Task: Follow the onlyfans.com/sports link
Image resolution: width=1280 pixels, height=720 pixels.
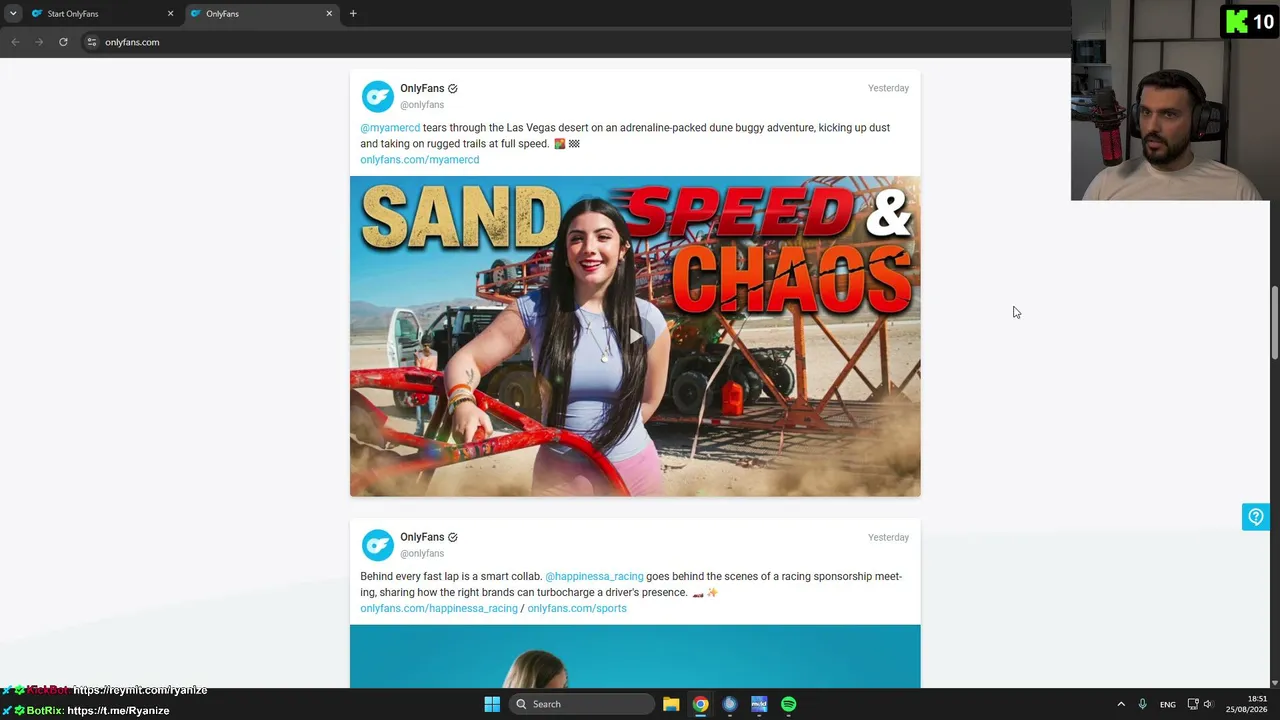Action: pos(577,609)
